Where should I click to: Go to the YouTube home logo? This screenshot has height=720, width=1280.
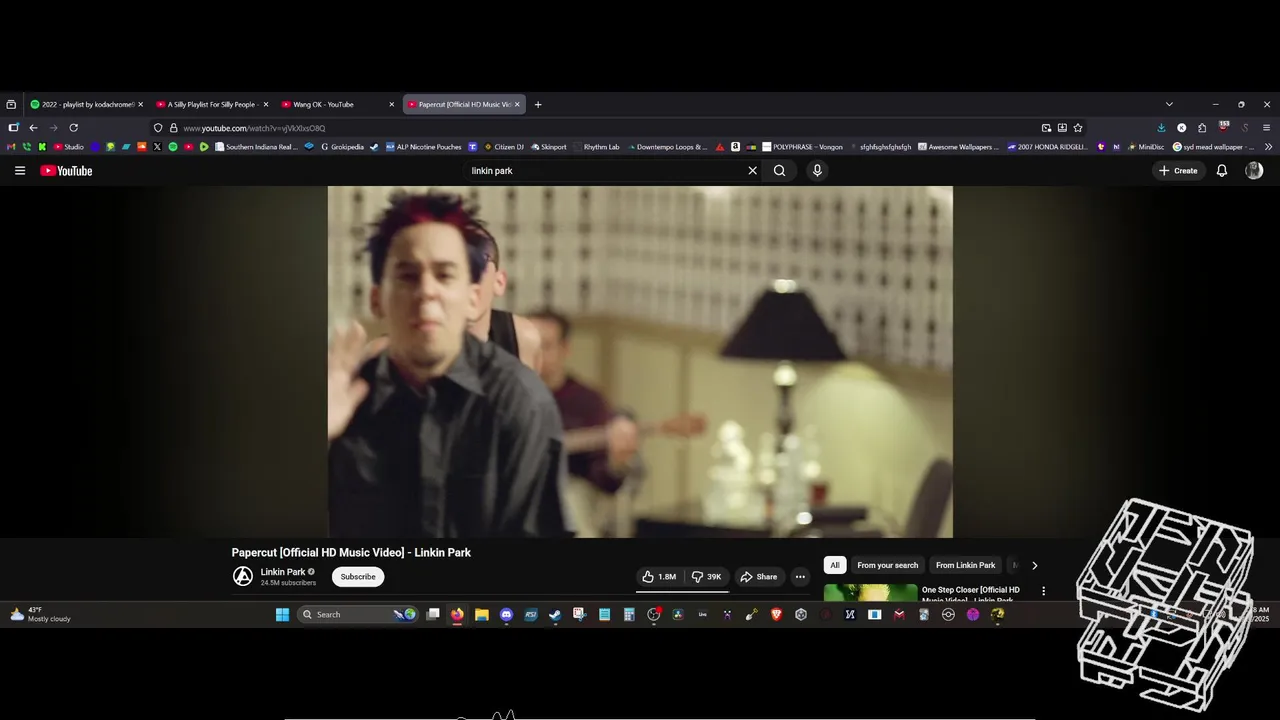click(x=66, y=171)
